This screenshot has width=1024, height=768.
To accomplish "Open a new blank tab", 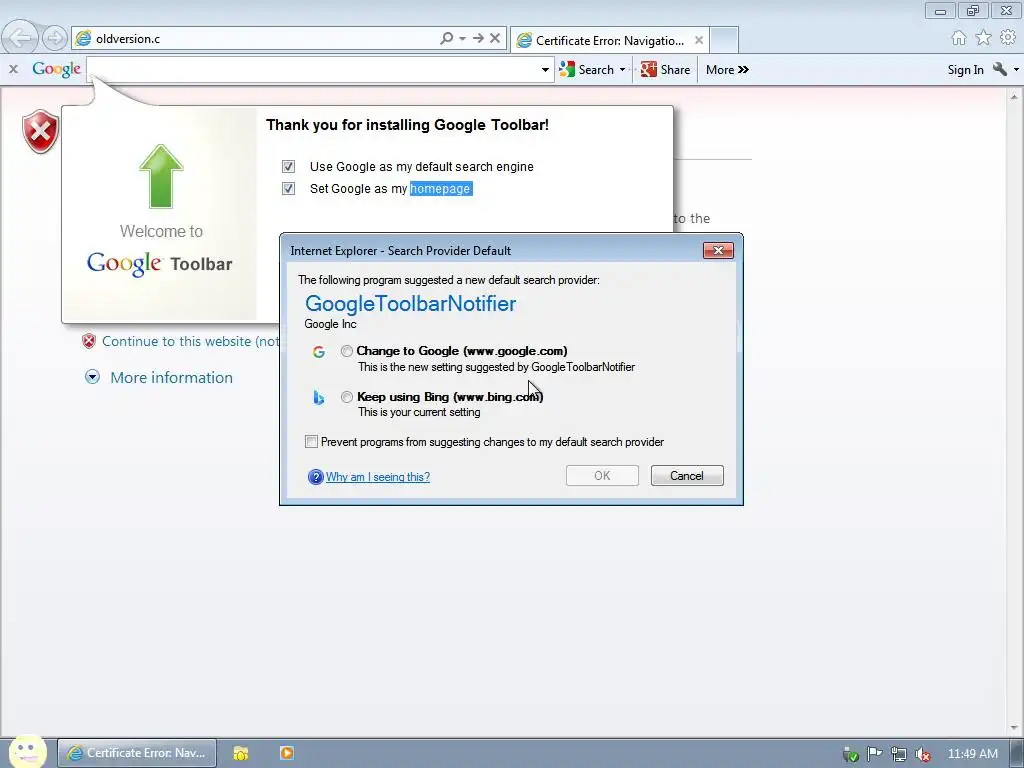I will point(724,40).
